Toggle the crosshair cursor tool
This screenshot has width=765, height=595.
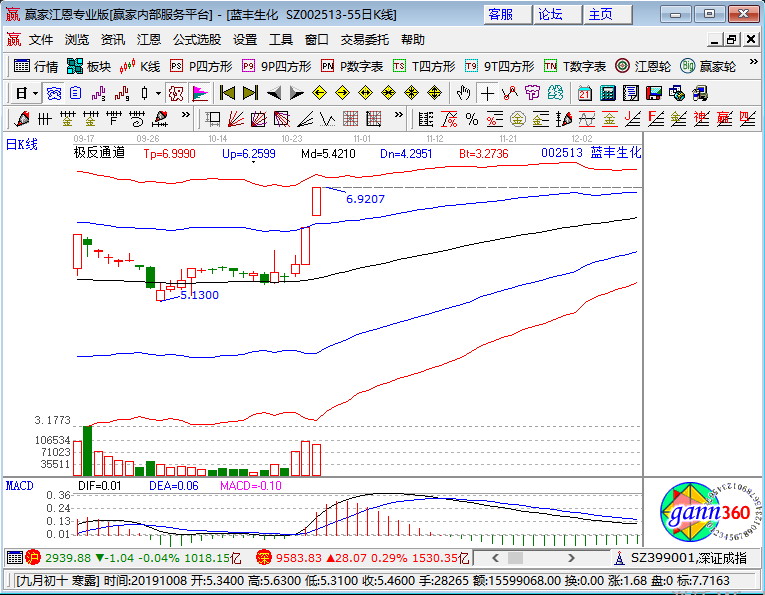(487, 93)
